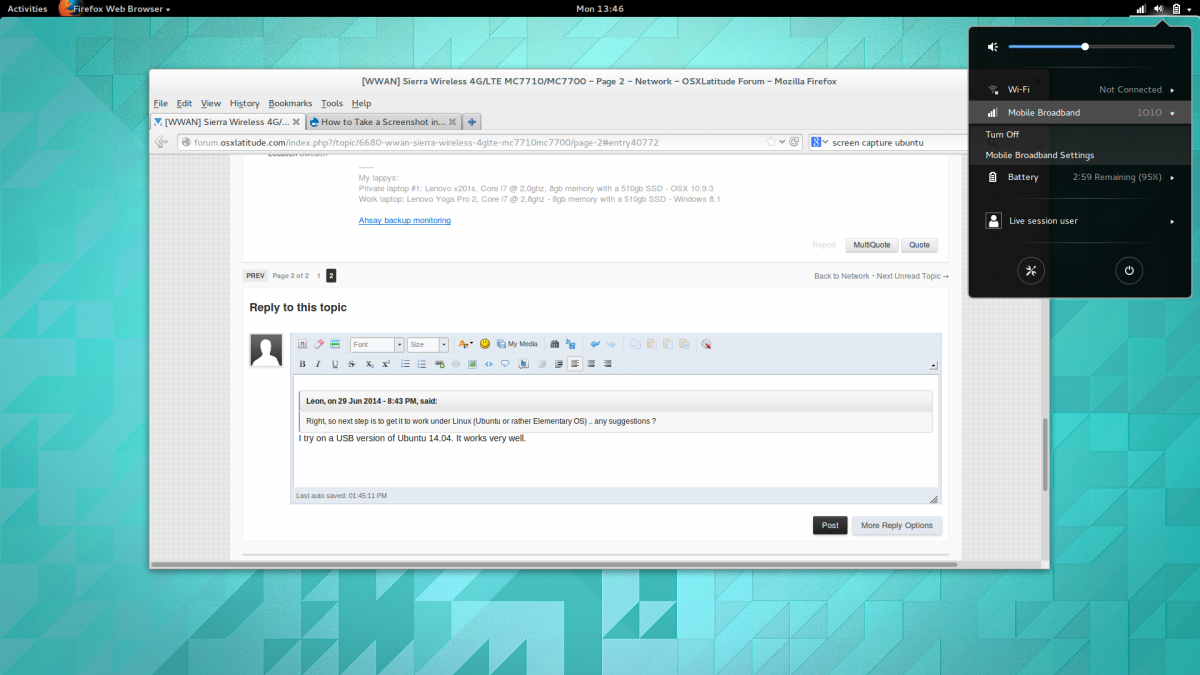
Task: Turn Off mobile broadband
Action: point(1002,134)
